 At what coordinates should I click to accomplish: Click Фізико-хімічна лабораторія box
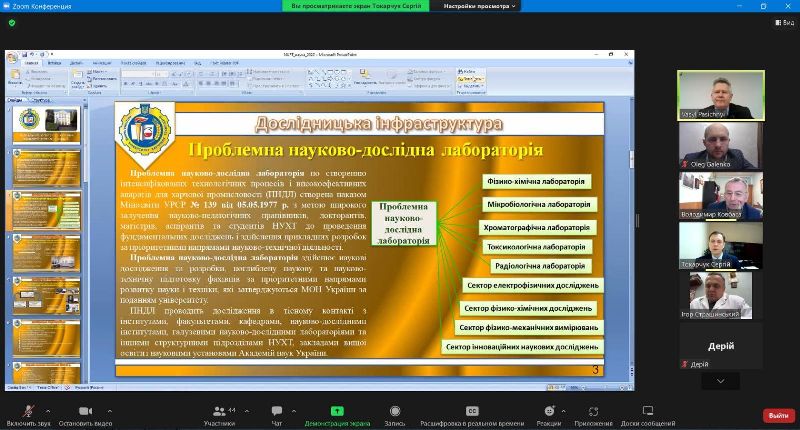(536, 181)
